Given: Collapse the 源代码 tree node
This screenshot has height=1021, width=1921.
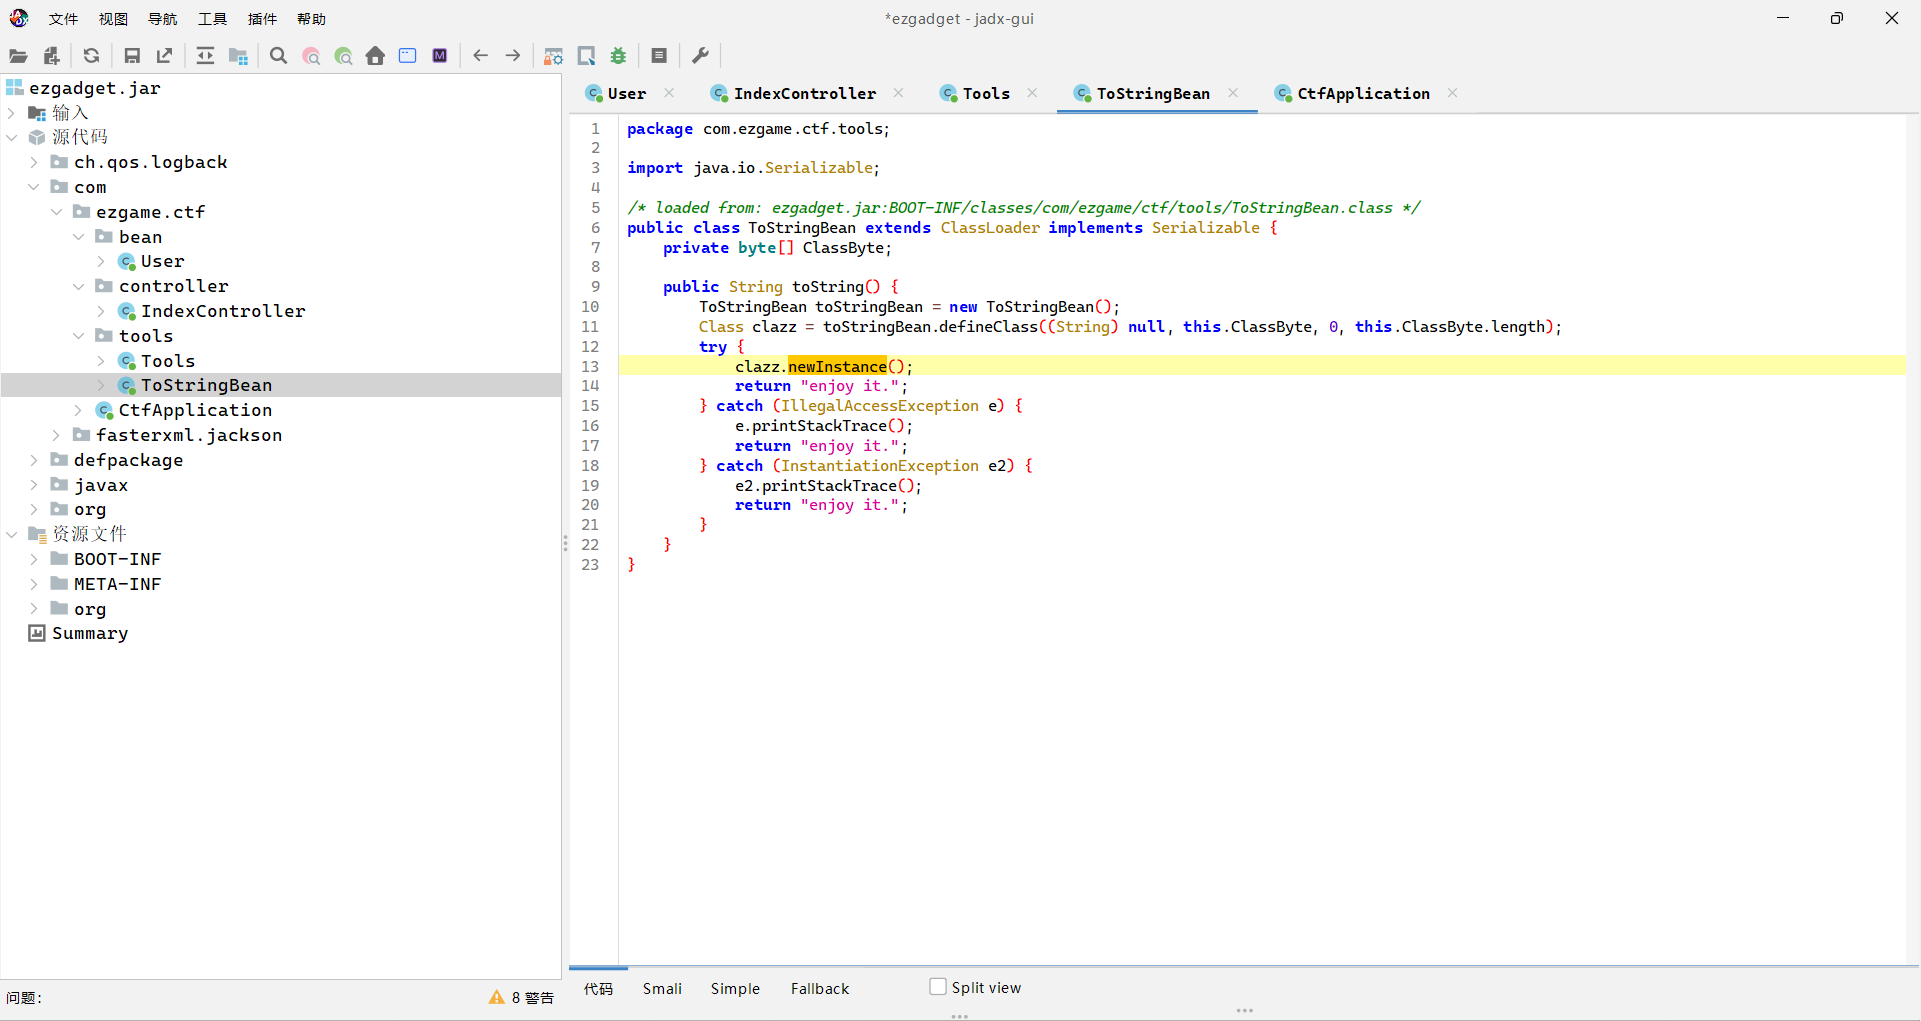Looking at the screenshot, I should [x=12, y=137].
